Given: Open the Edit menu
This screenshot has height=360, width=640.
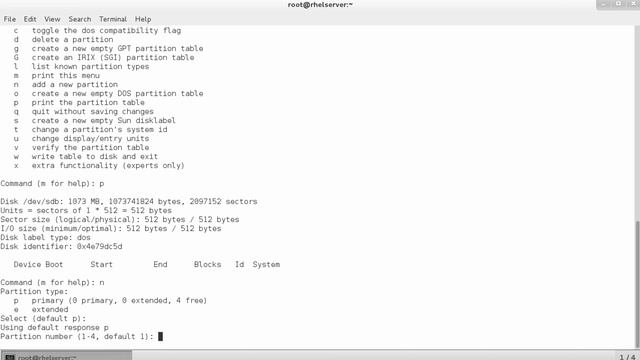Looking at the screenshot, I should pyautogui.click(x=30, y=19).
